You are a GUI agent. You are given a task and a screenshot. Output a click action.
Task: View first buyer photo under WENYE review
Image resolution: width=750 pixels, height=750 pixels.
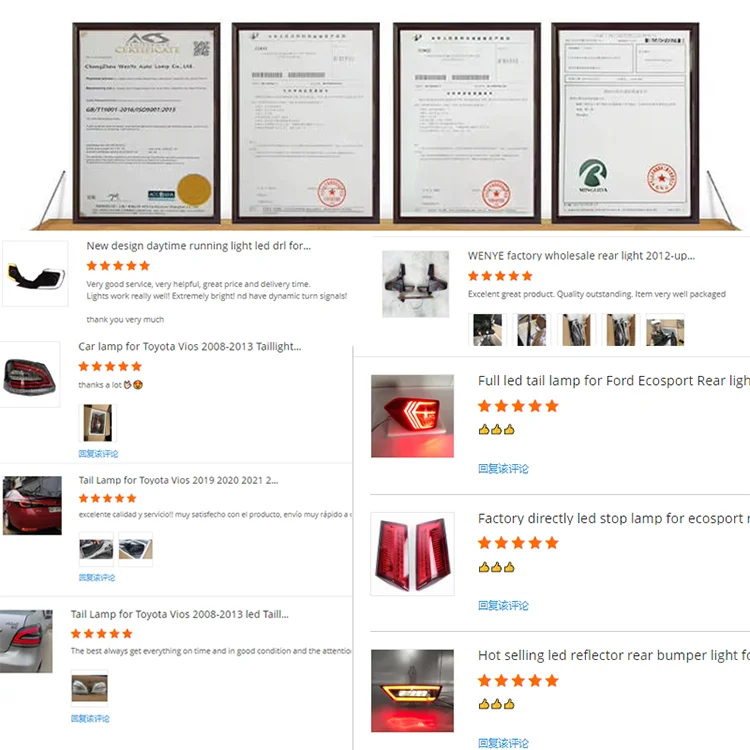pos(487,330)
